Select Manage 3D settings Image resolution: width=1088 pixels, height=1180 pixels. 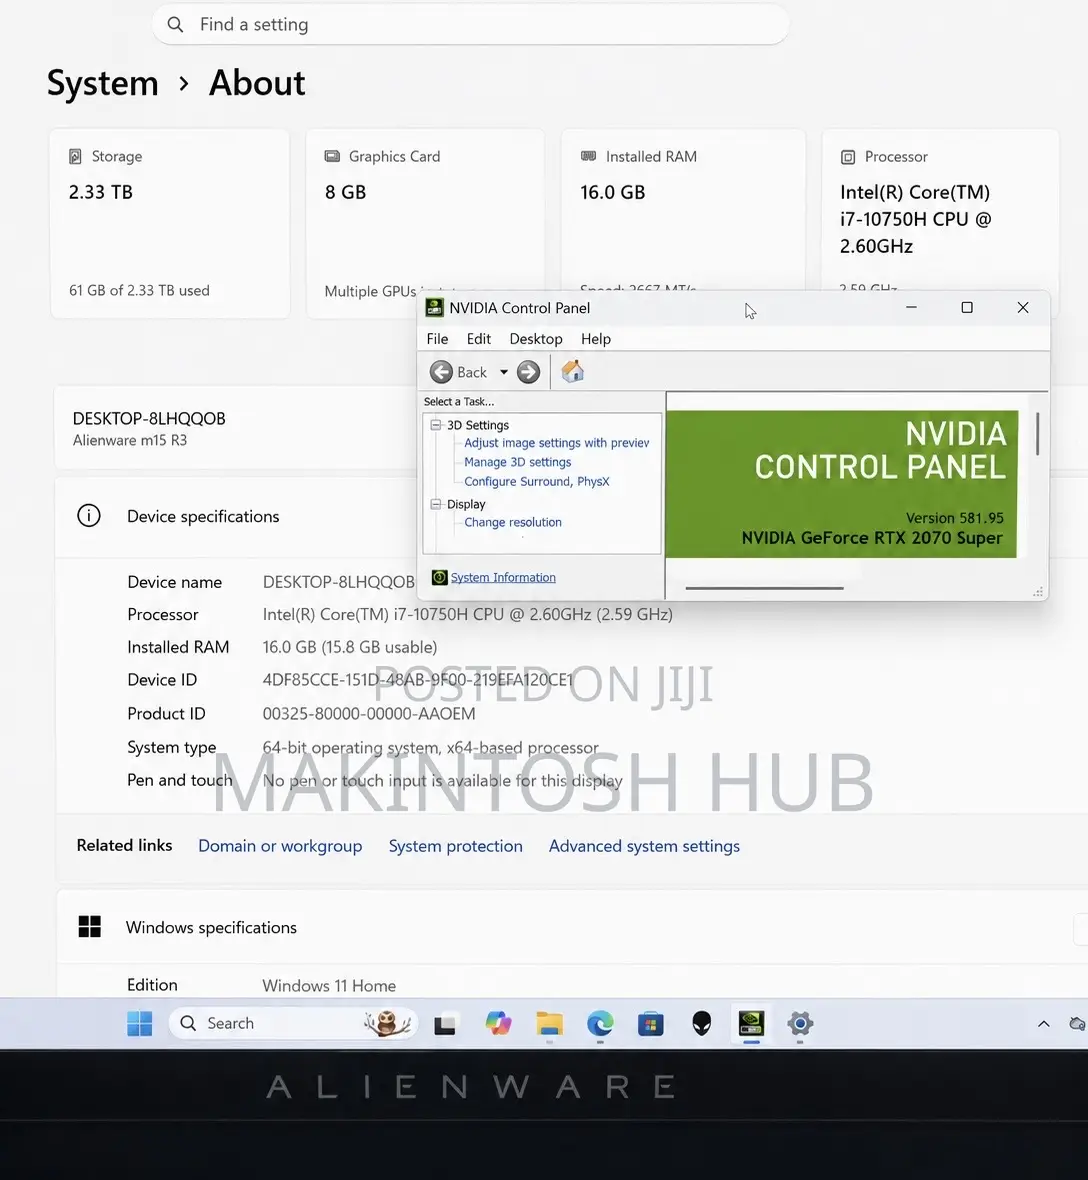[518, 462]
